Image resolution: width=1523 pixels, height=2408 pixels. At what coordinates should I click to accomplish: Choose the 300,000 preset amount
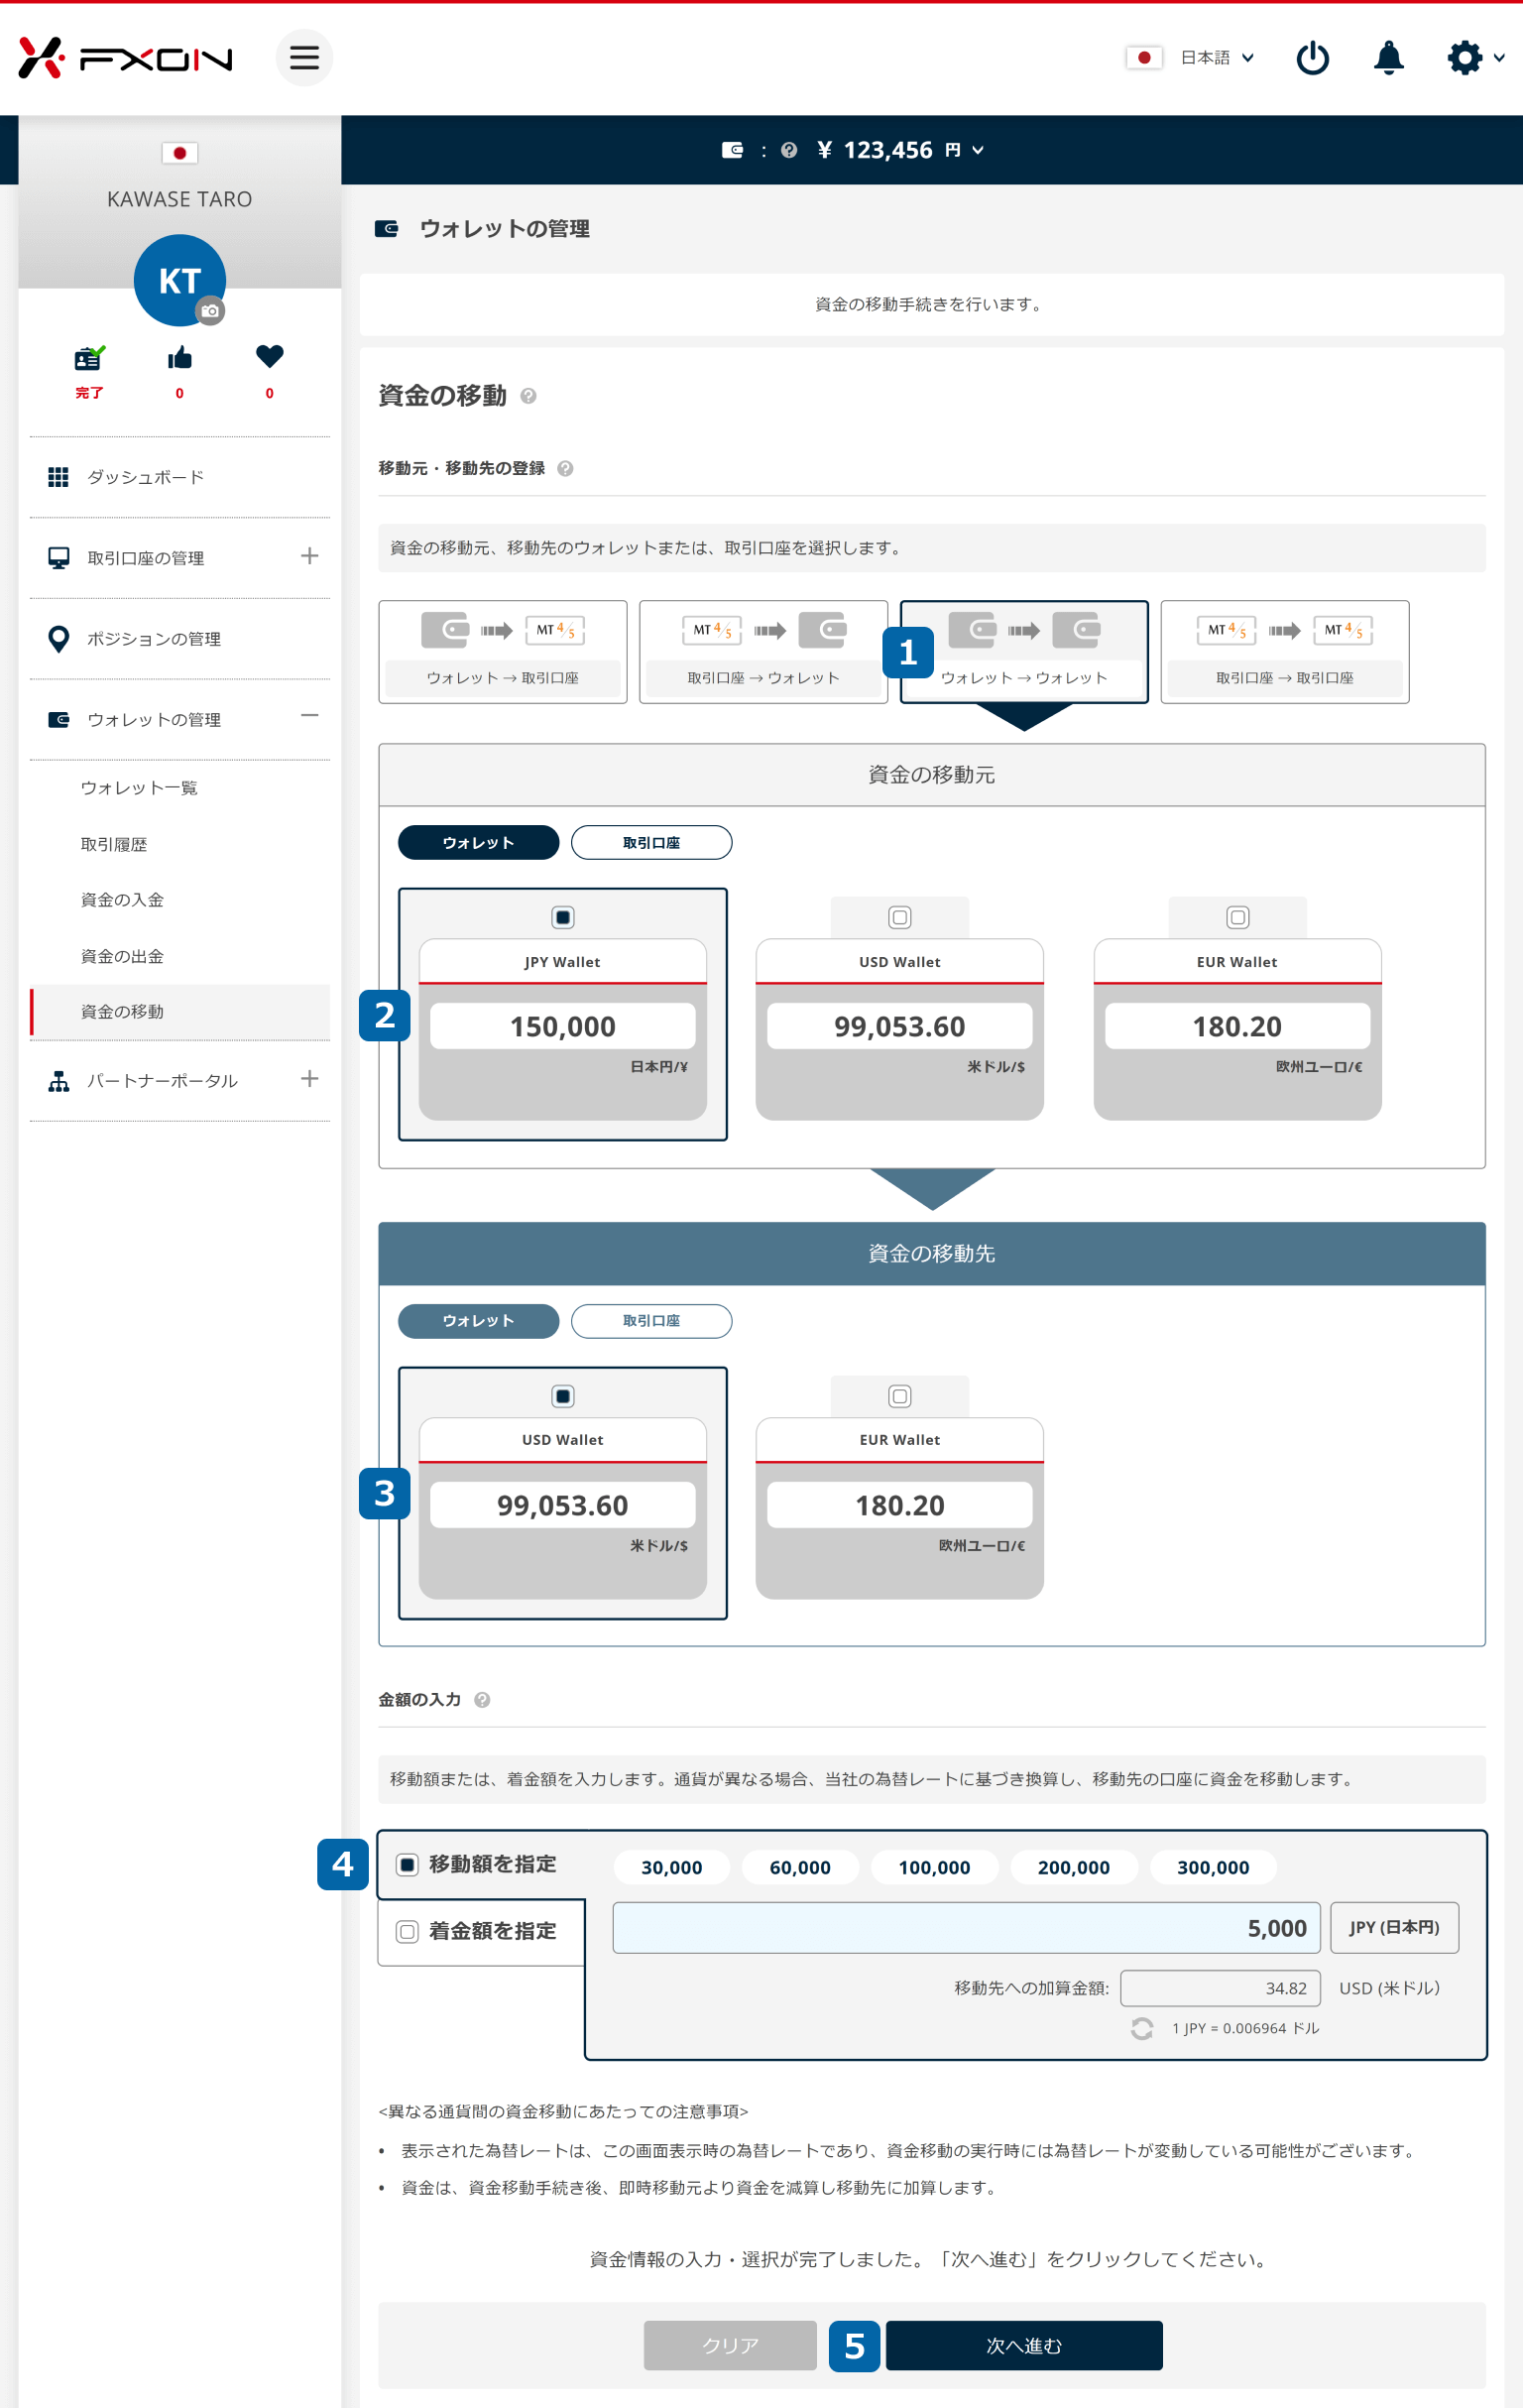[x=1213, y=1867]
